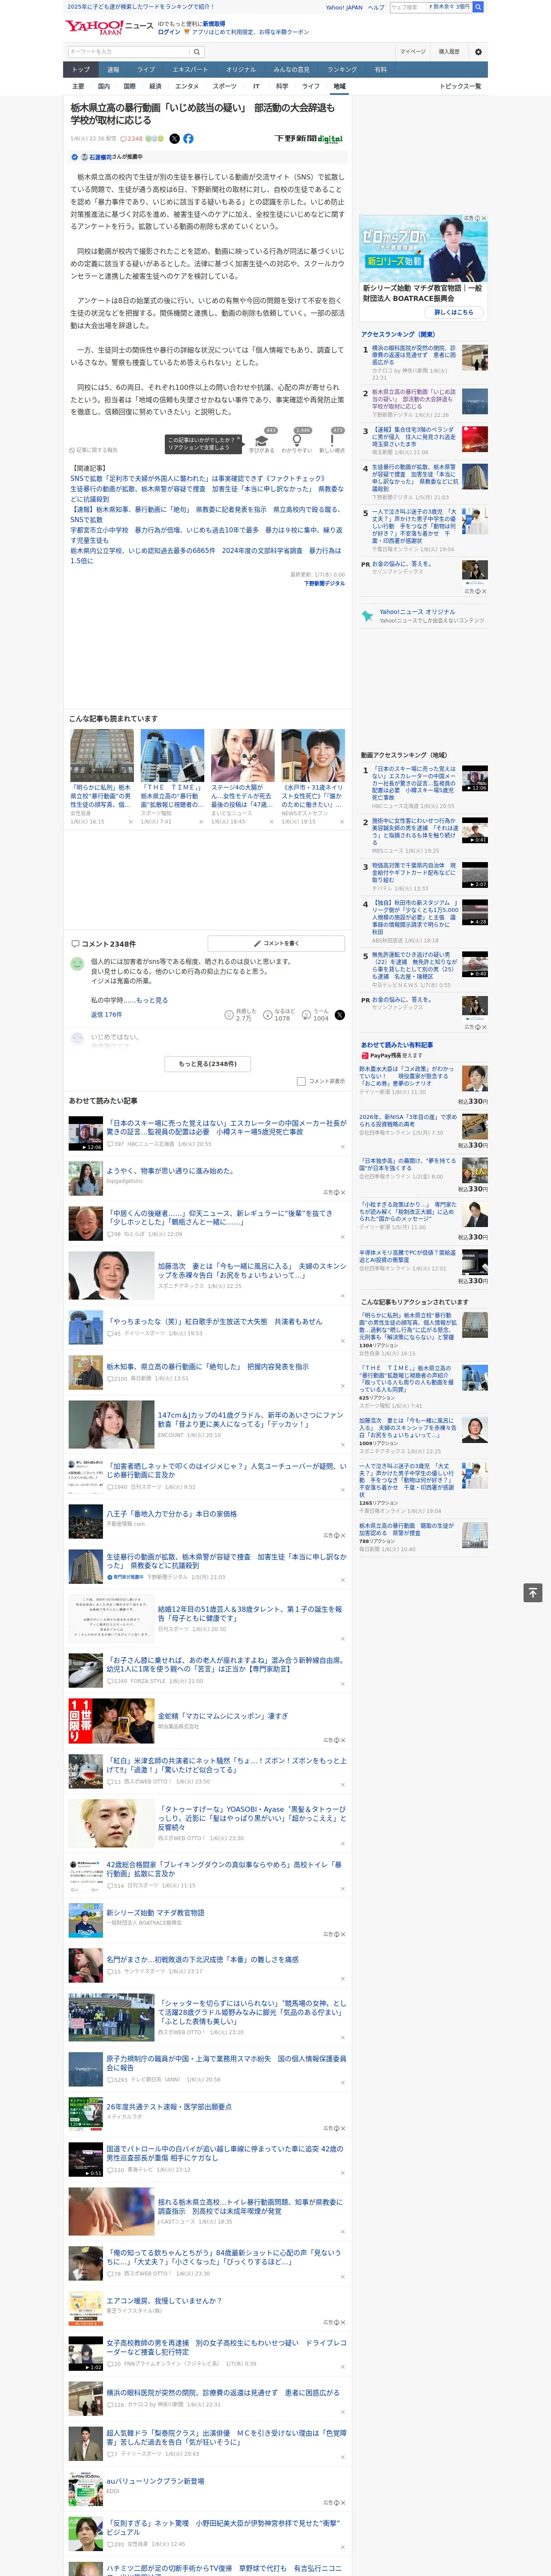551x2576 pixels.
Task: Open the オリジナル navigation tab
Action: tap(241, 70)
